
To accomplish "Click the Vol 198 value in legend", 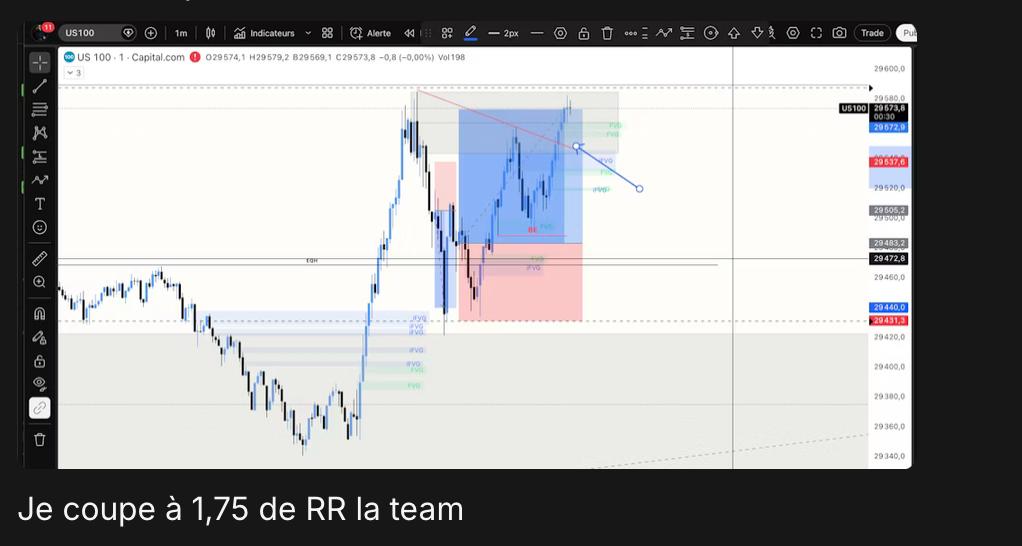I will pos(452,57).
